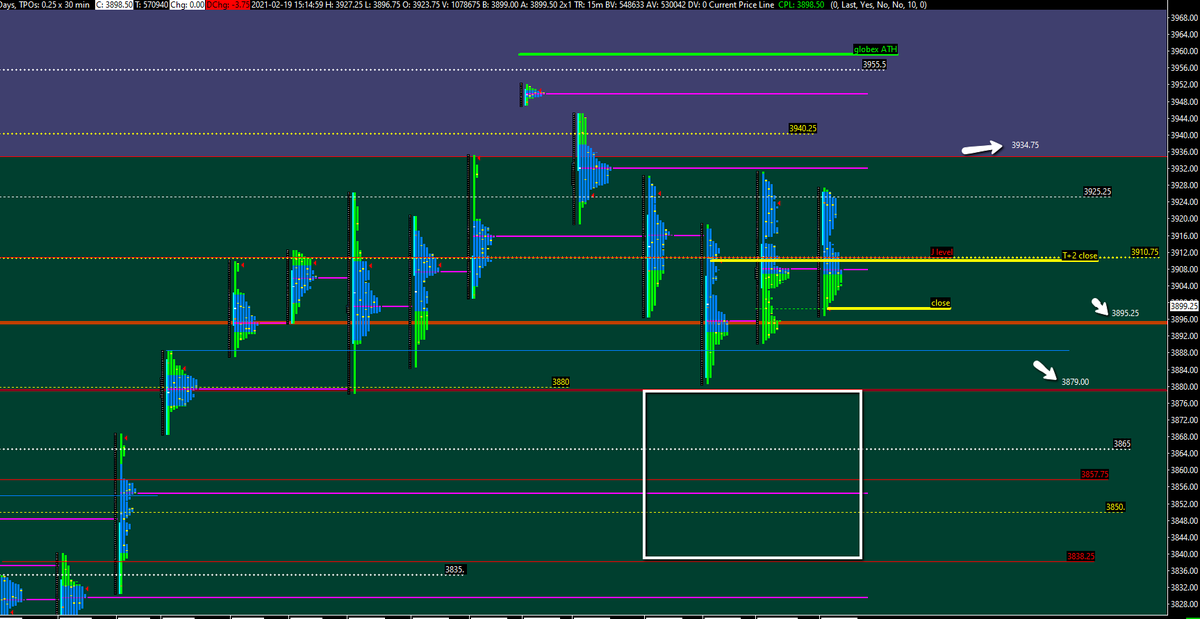The image size is (1200, 619).
Task: Click the '3895.25' price annotation
Action: (x=1126, y=313)
